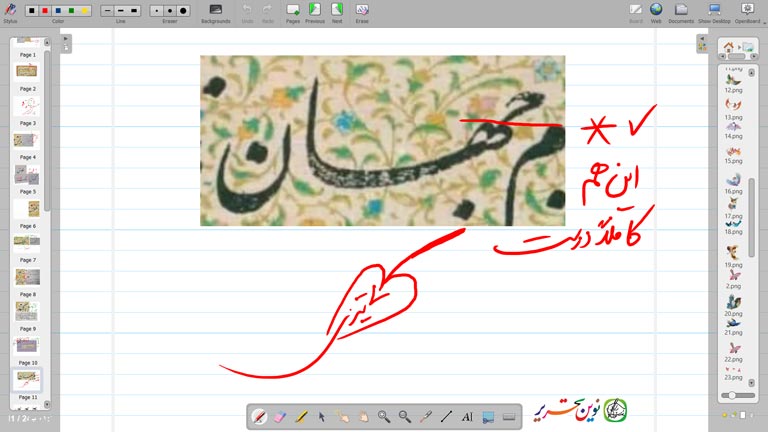Click the Show Desktop button
The image size is (768, 432).
pyautogui.click(x=713, y=11)
